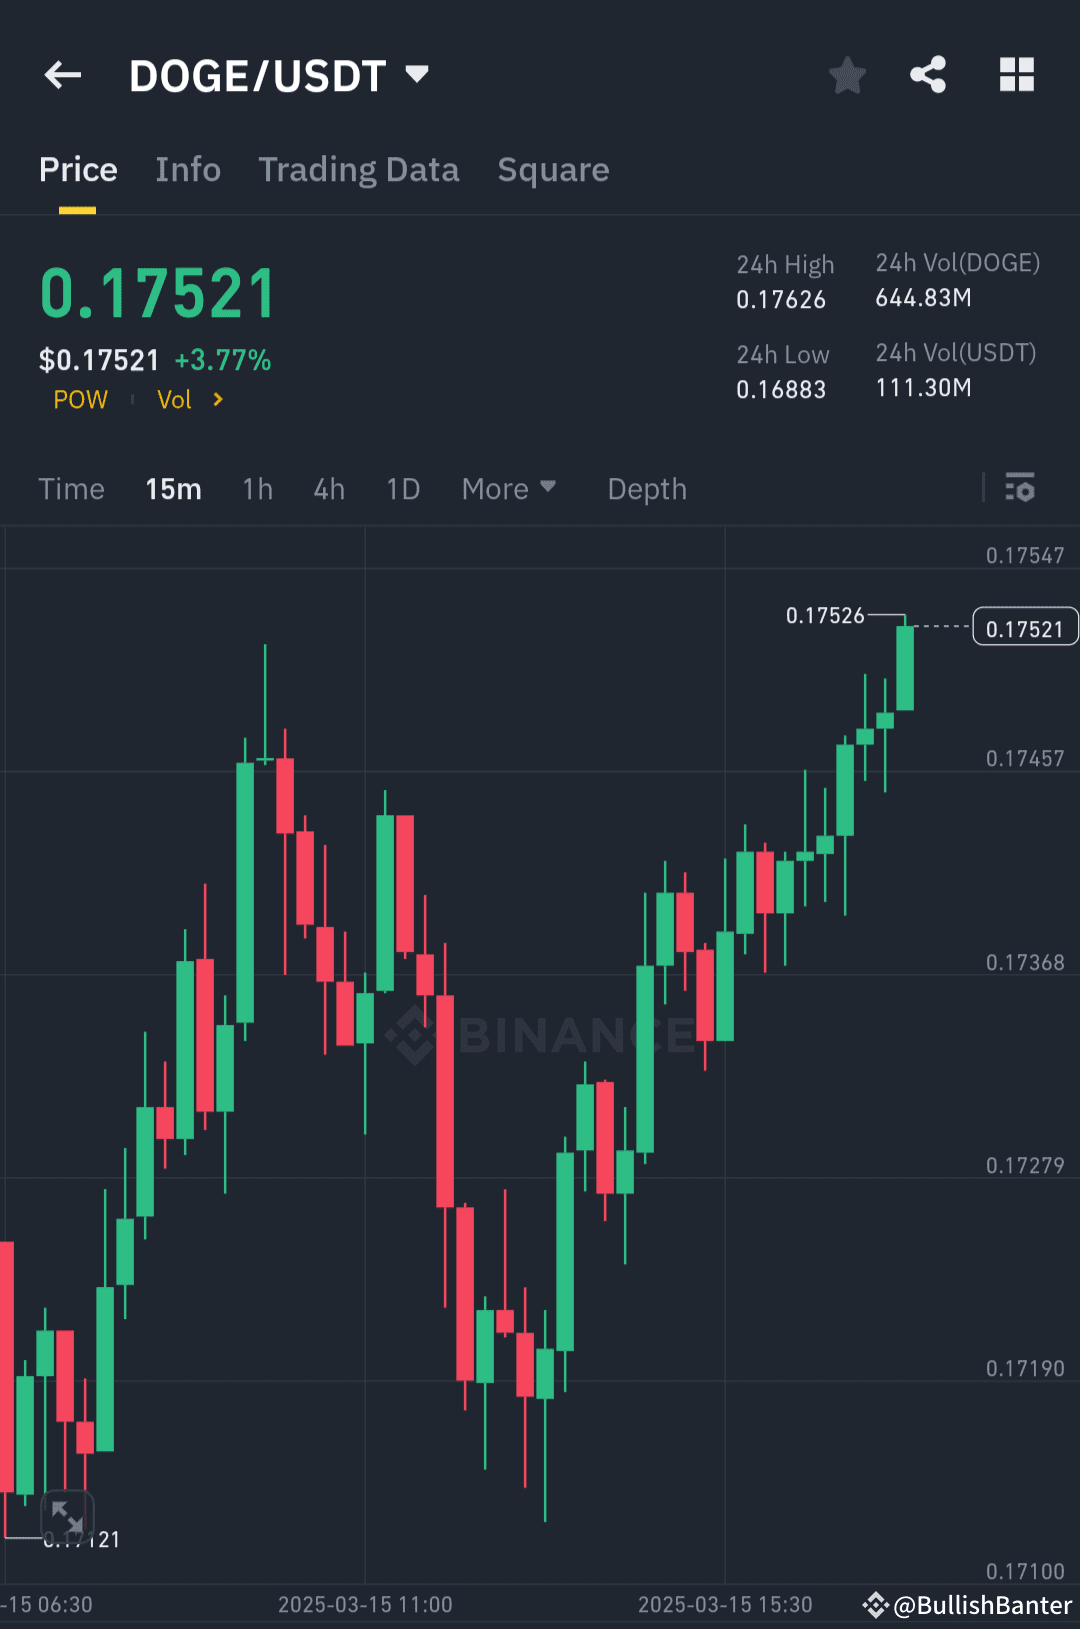1080x1629 pixels.
Task: Open the Info tab
Action: (x=187, y=170)
